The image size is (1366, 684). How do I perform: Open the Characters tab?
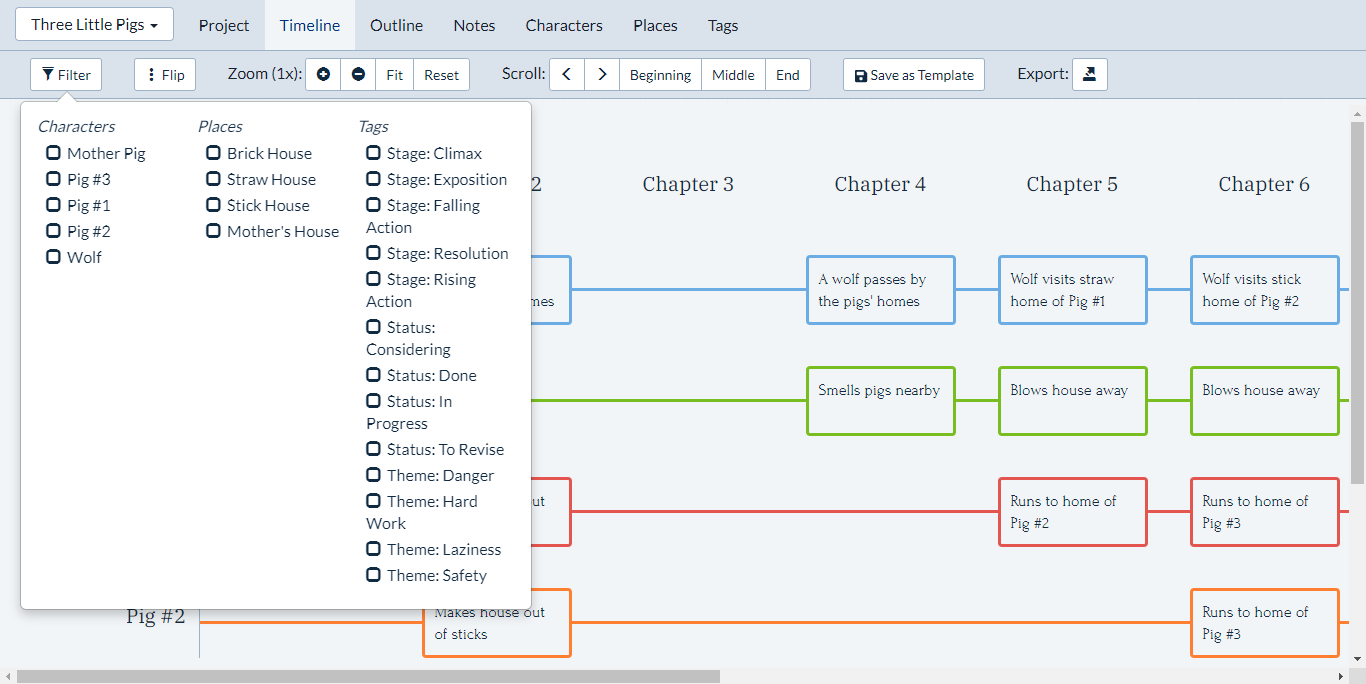(x=564, y=25)
